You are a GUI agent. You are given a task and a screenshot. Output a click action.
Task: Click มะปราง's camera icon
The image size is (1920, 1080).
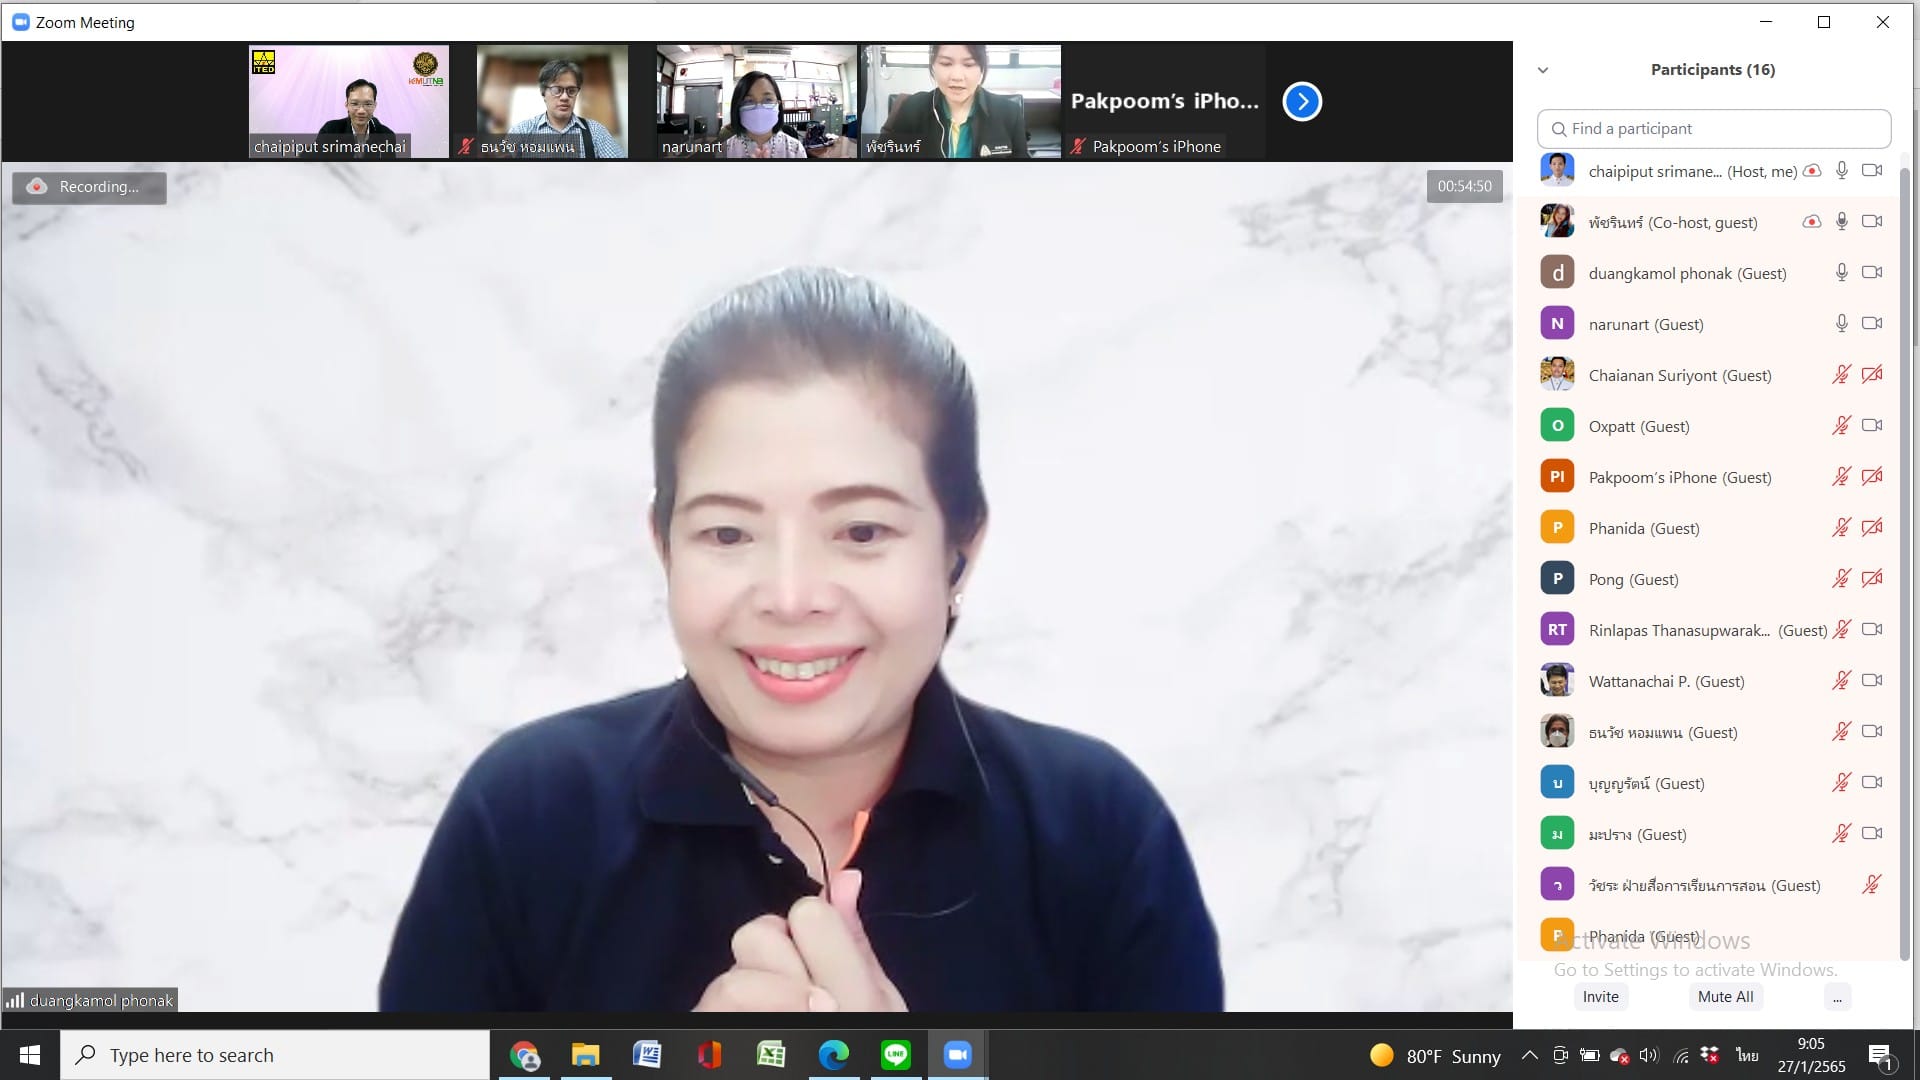click(x=1872, y=834)
